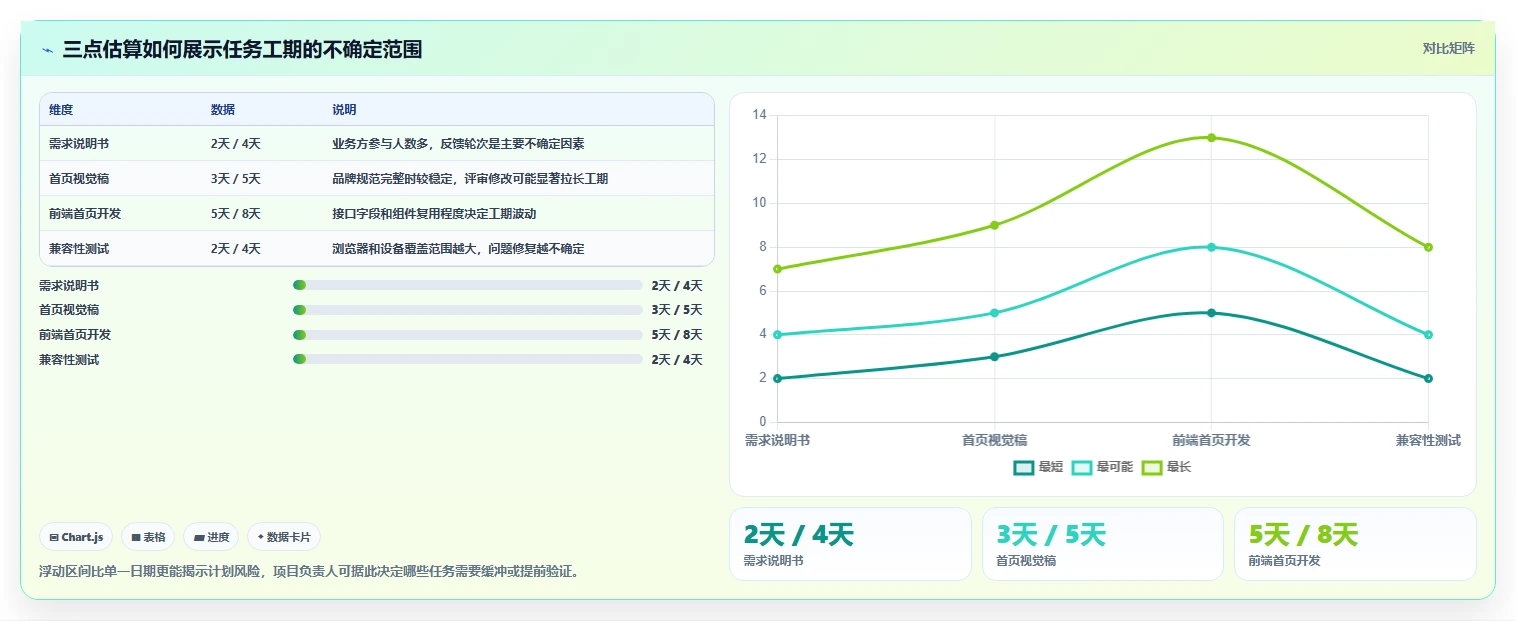Click the 前端首页开发 progress bar
Image resolution: width=1516 pixels, height=621 pixels.
coord(467,335)
